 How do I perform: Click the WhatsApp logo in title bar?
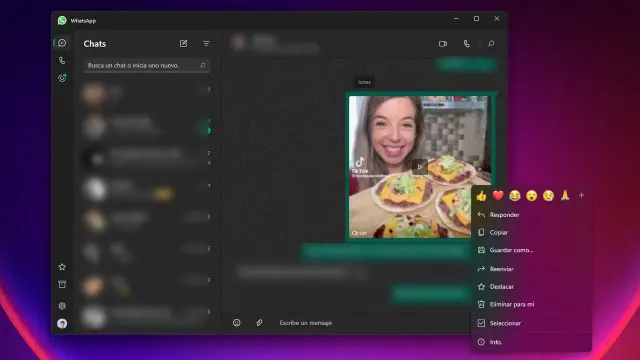(x=62, y=20)
